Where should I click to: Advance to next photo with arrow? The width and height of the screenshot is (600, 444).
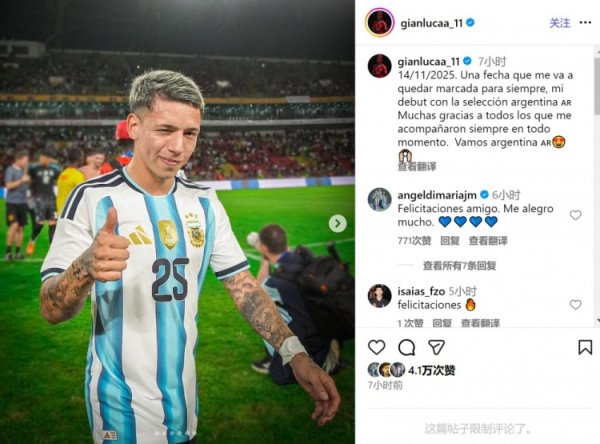338,224
